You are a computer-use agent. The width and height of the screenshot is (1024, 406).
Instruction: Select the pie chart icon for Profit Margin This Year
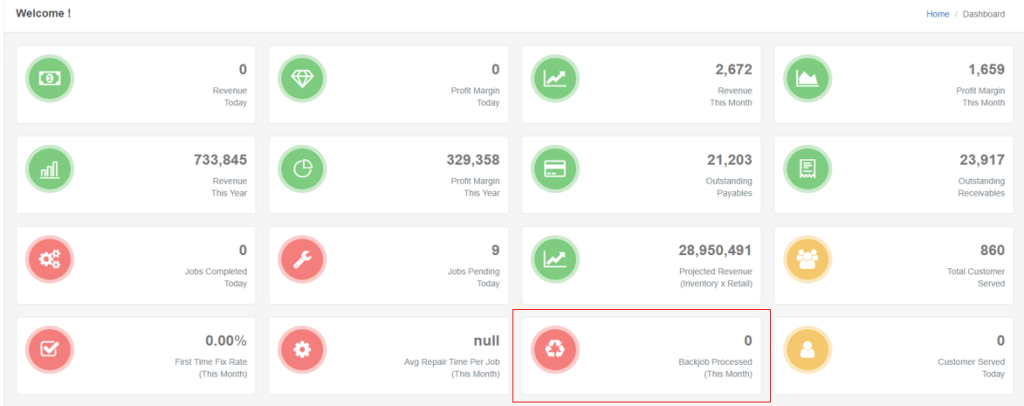tap(302, 169)
